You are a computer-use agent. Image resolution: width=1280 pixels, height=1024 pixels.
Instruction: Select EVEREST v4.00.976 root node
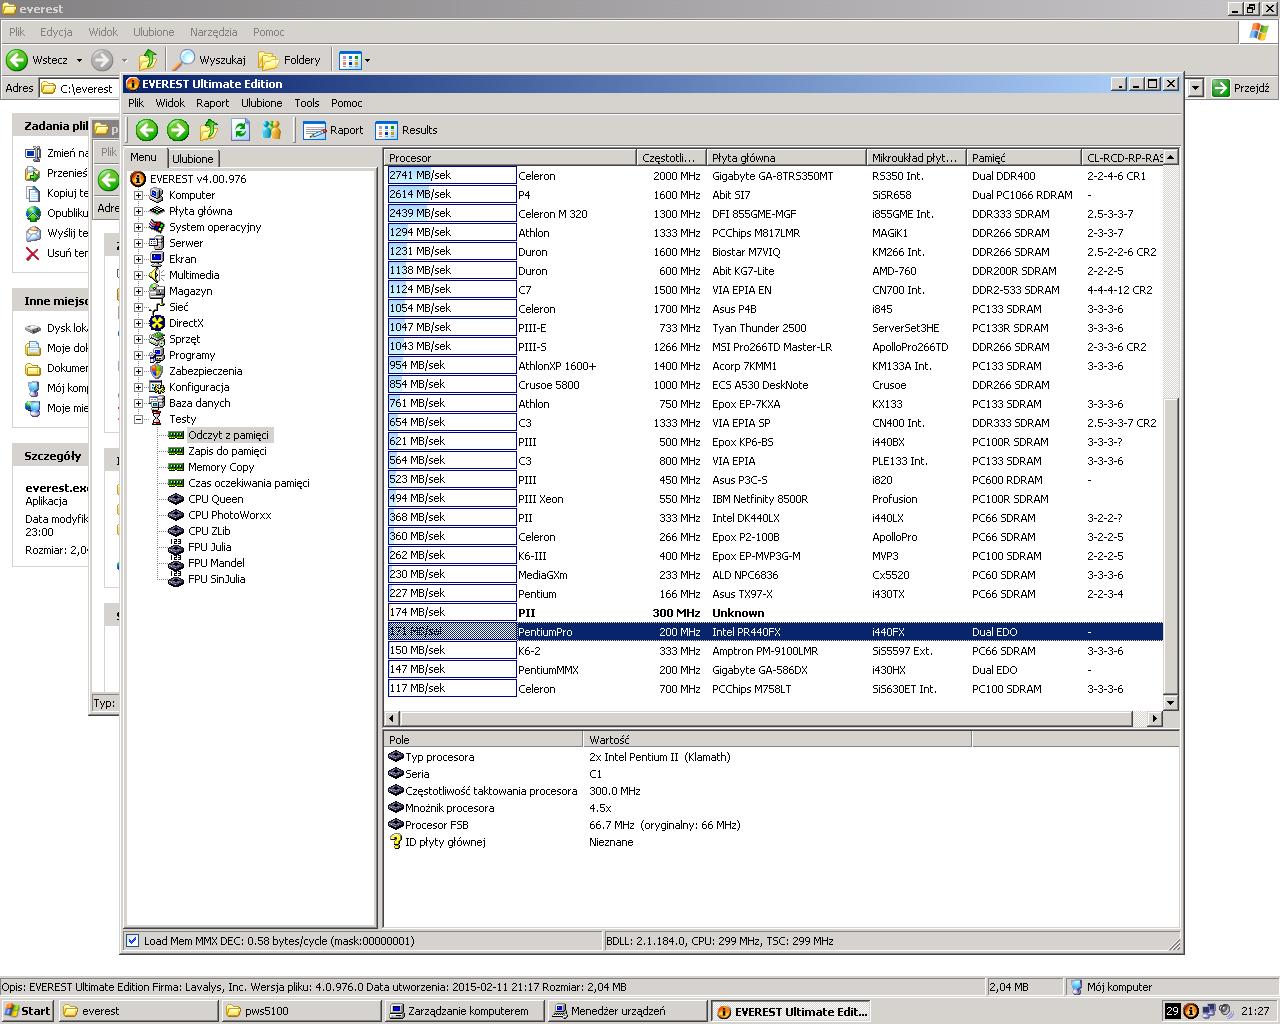[x=198, y=179]
